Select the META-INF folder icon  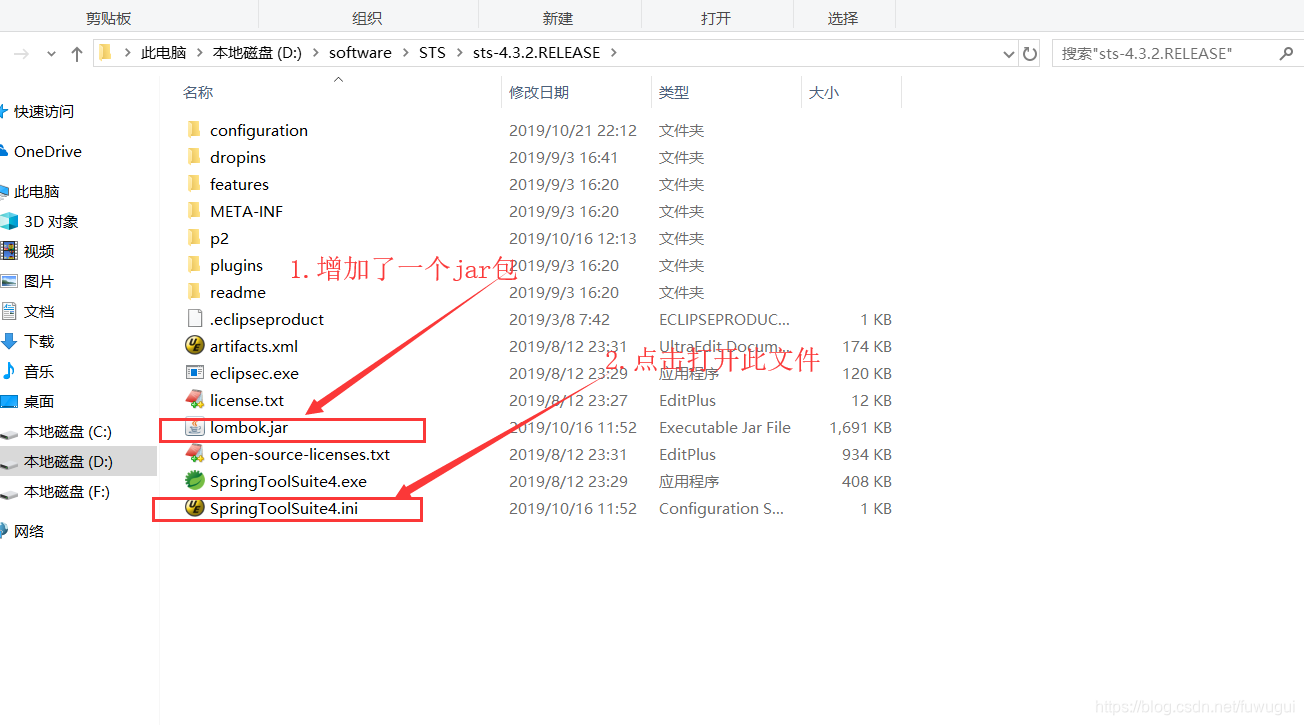[x=194, y=211]
